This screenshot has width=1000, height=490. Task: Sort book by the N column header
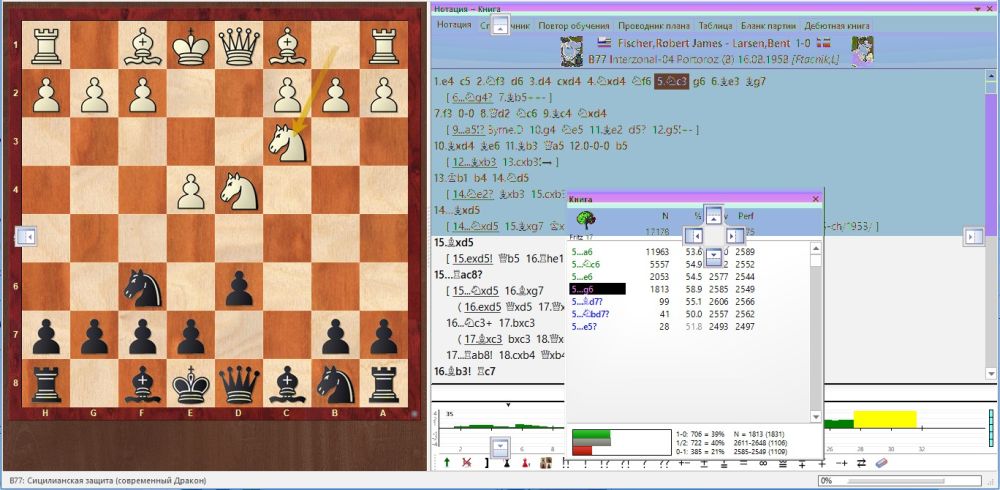(665, 216)
